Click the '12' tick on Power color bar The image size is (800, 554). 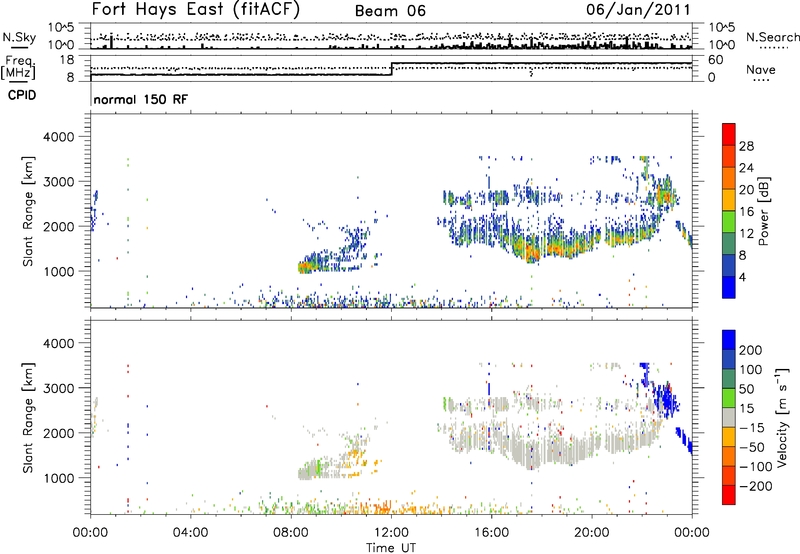click(x=746, y=234)
